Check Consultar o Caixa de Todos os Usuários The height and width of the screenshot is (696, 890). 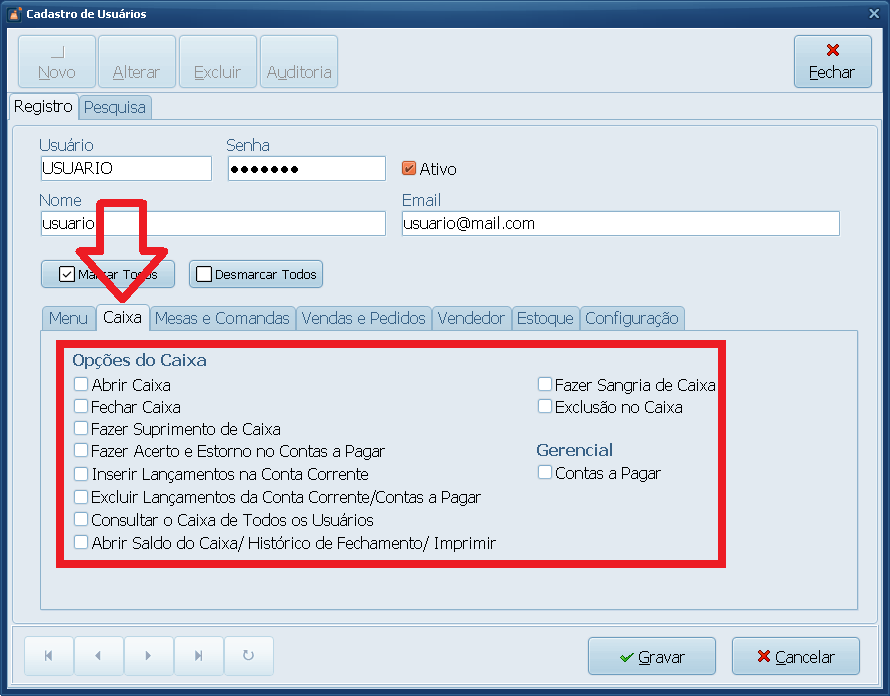click(x=81, y=520)
